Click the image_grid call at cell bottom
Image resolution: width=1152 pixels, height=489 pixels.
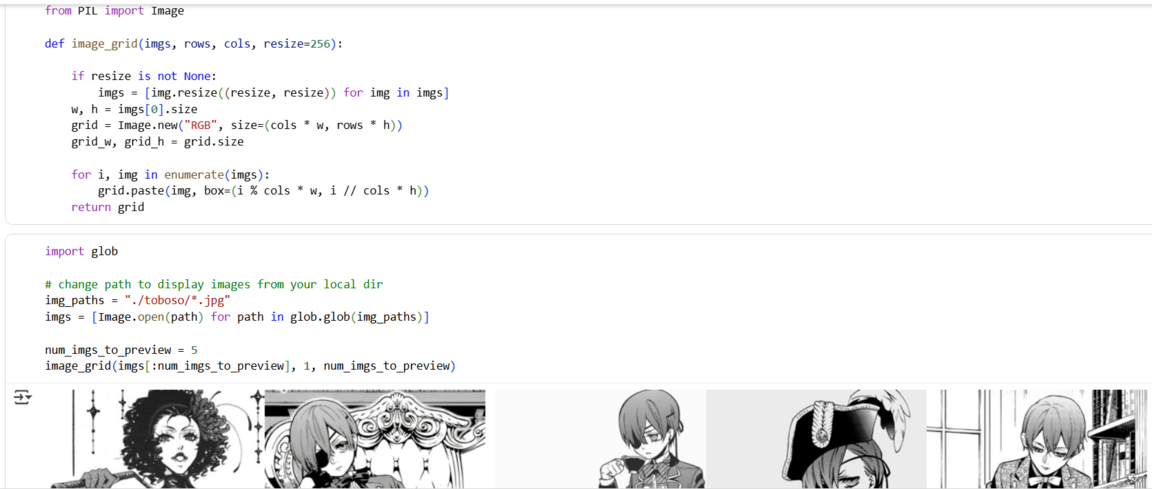(251, 366)
